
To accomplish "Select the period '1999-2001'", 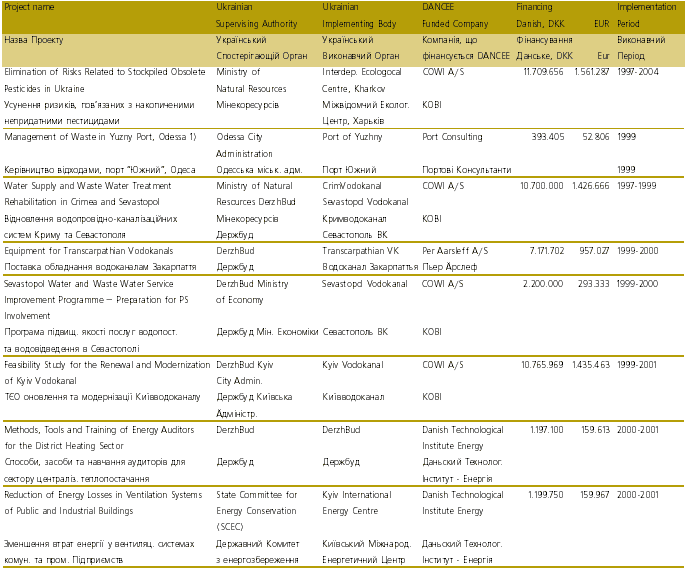I will click(x=637, y=365).
